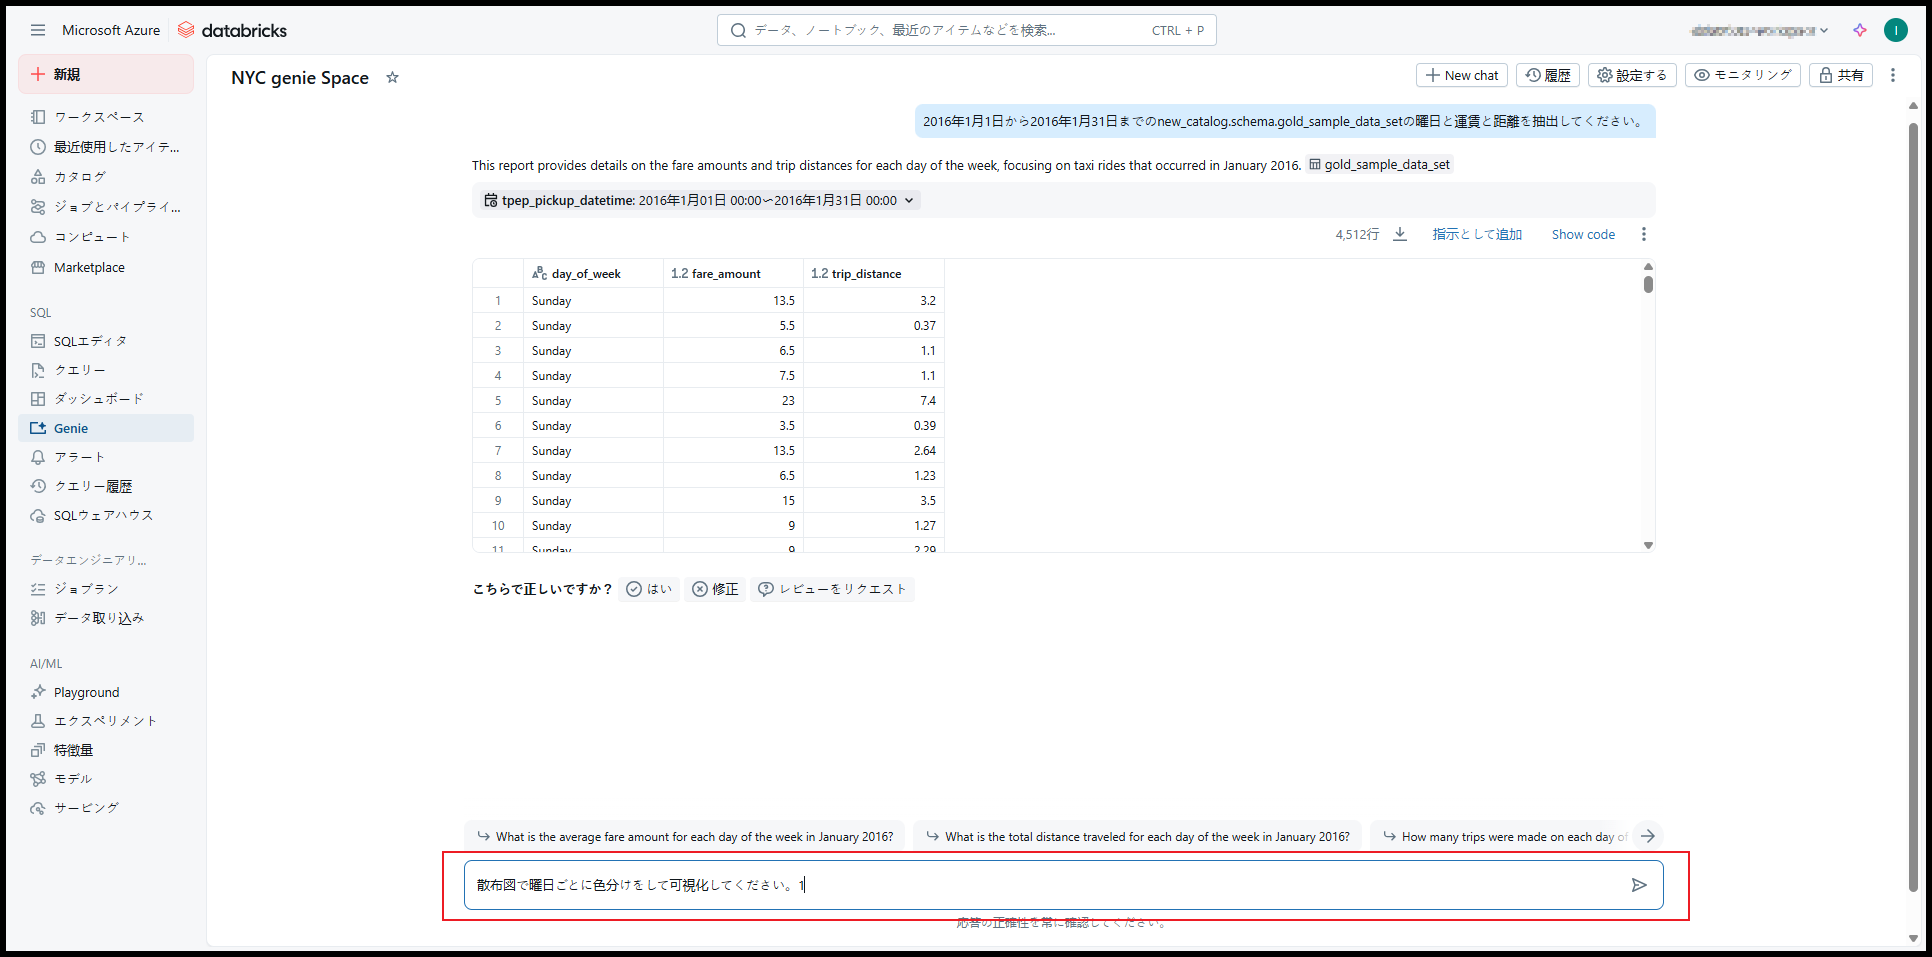Show next suggested questions
The height and width of the screenshot is (957, 1932).
point(1648,836)
